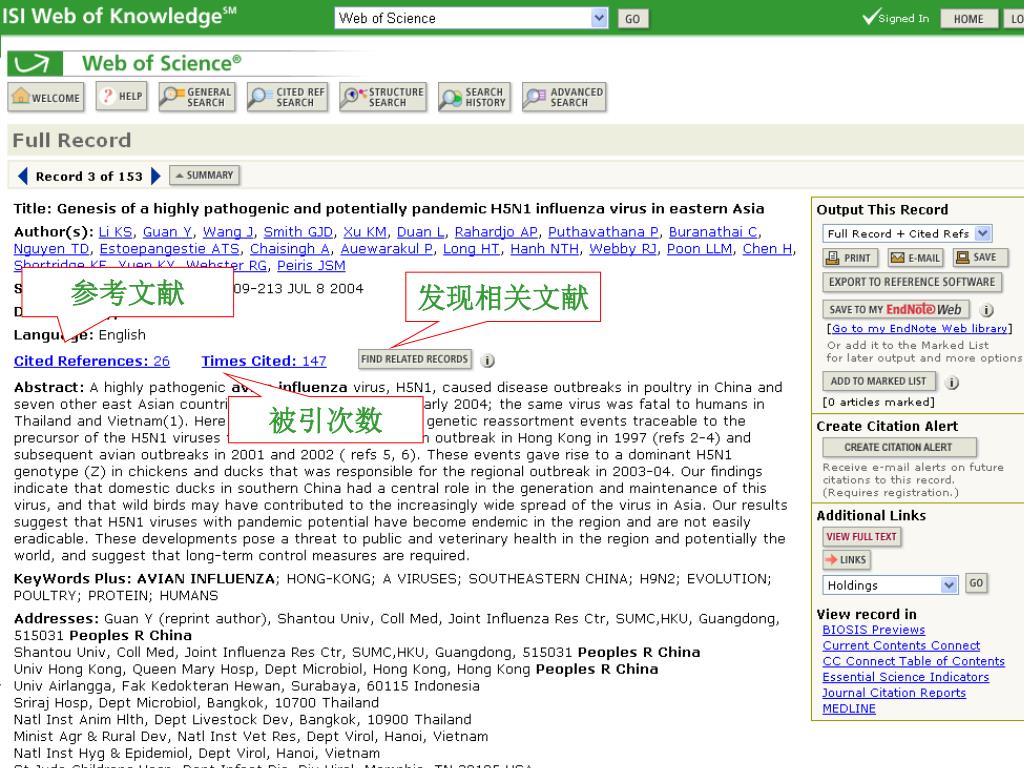Open author Hanh NTH
The height and width of the screenshot is (768, 1024).
545,249
